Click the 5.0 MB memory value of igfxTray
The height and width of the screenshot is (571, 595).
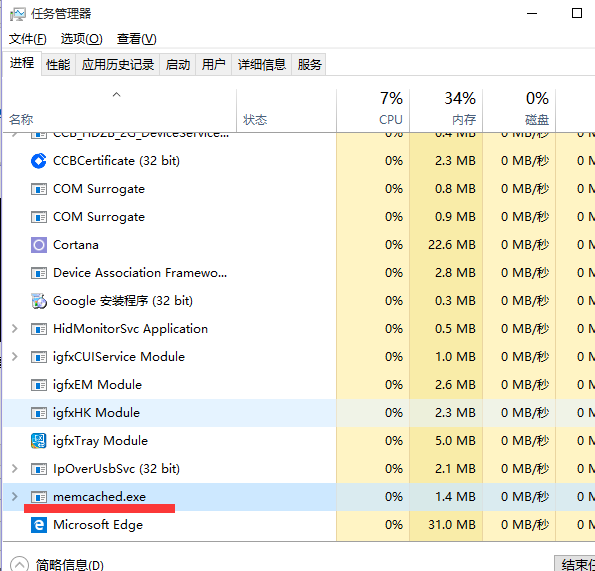coord(455,441)
